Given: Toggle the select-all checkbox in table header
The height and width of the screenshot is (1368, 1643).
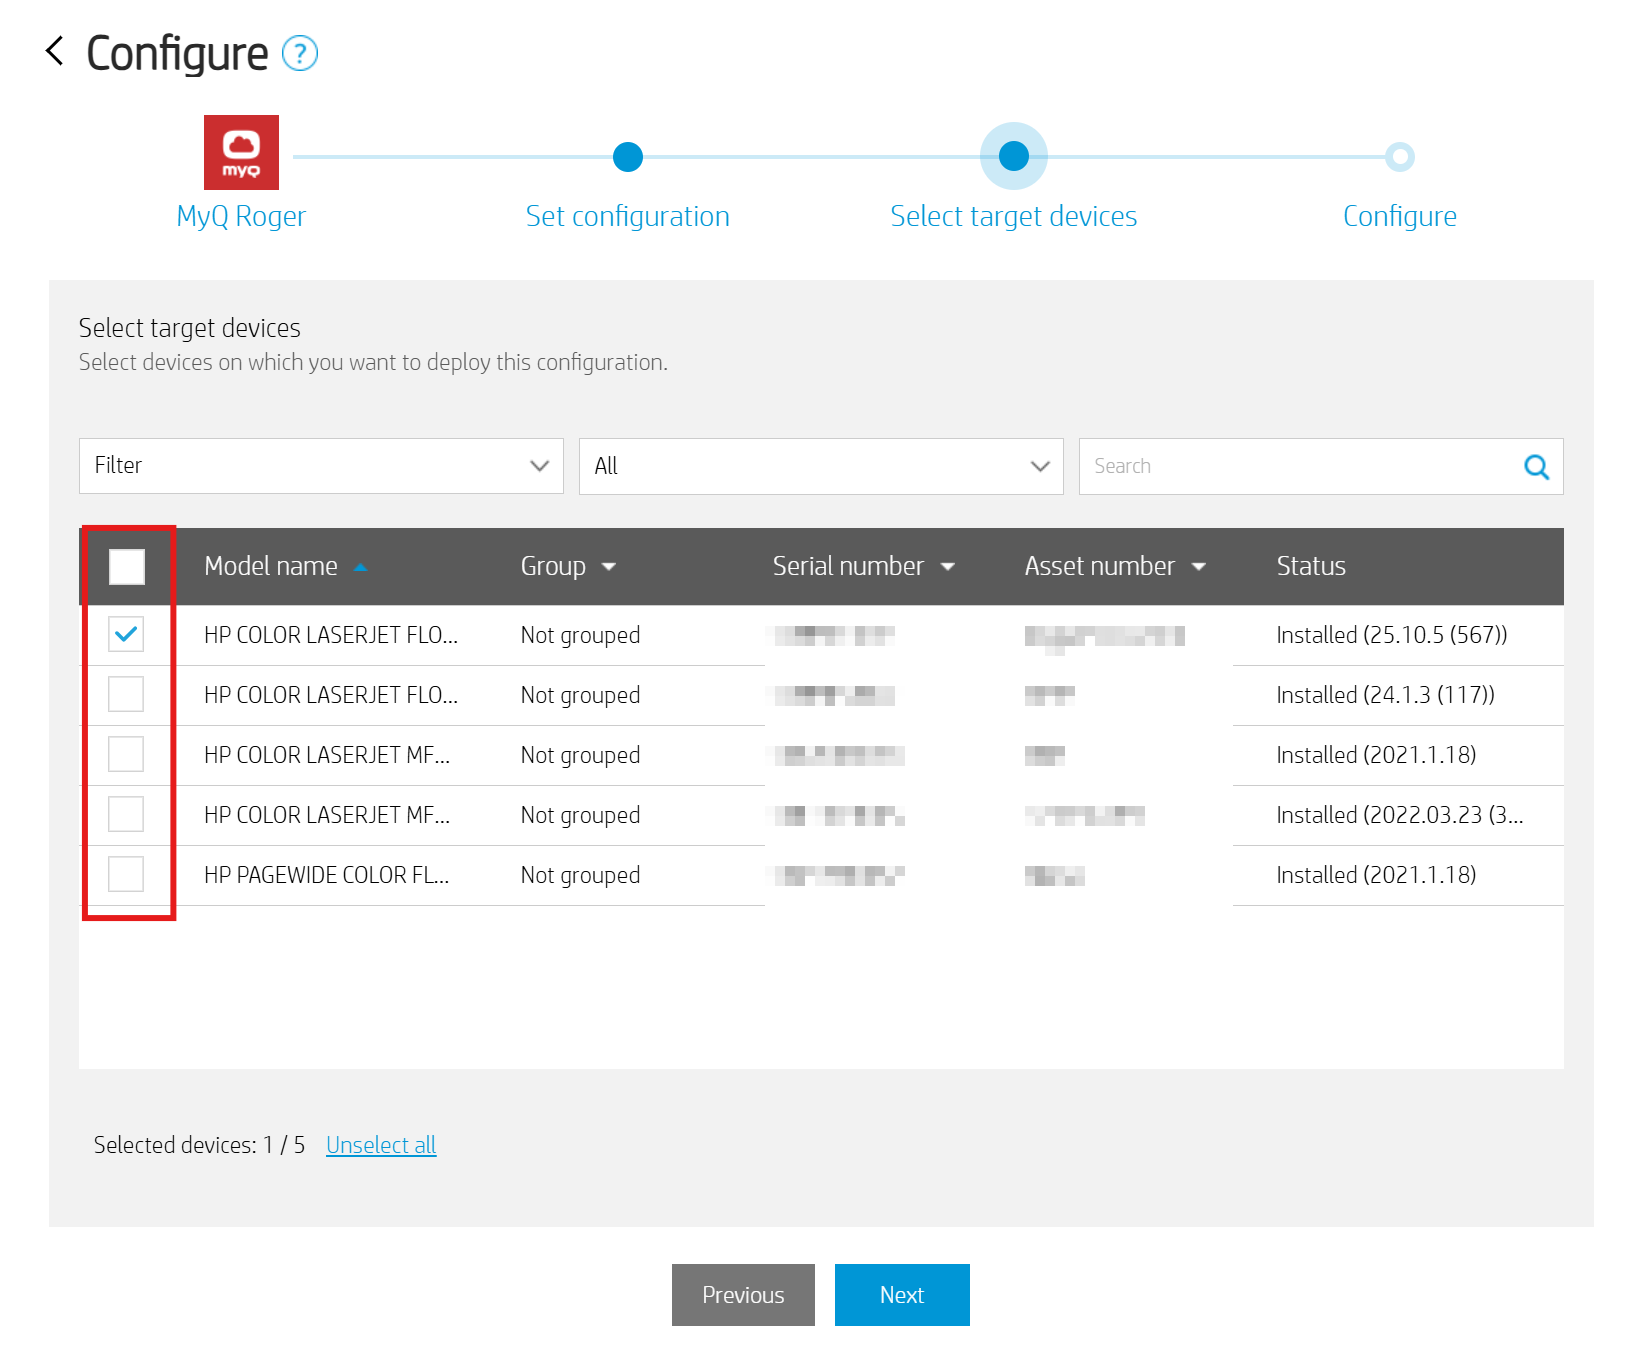Looking at the screenshot, I should tap(127, 567).
